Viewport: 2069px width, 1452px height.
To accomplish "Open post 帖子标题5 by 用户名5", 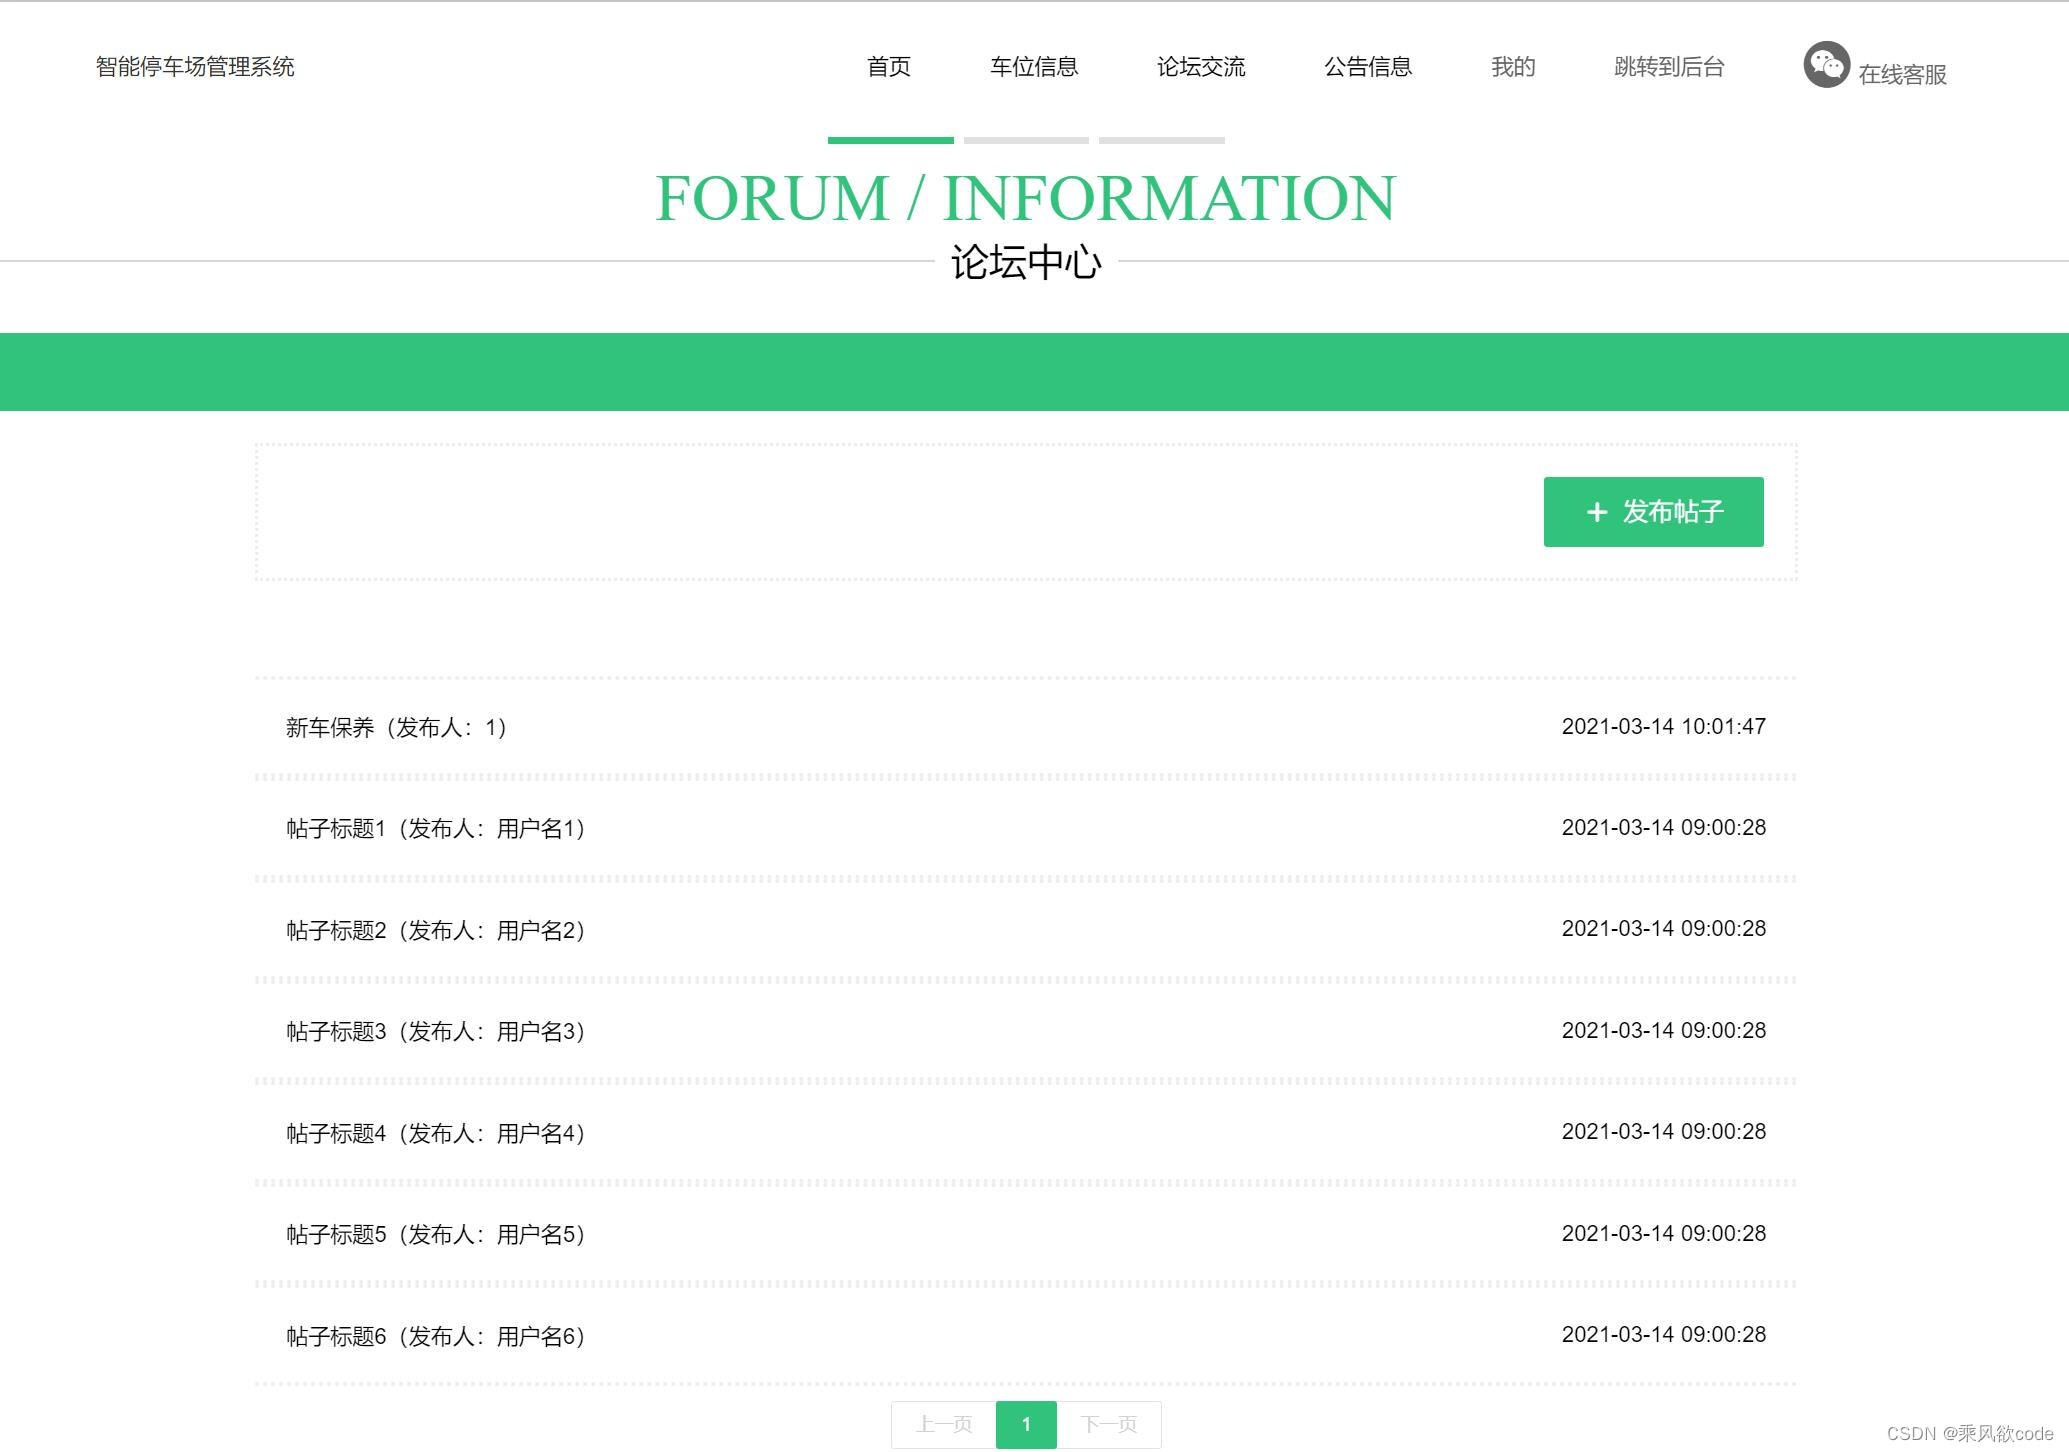I will (x=435, y=1234).
